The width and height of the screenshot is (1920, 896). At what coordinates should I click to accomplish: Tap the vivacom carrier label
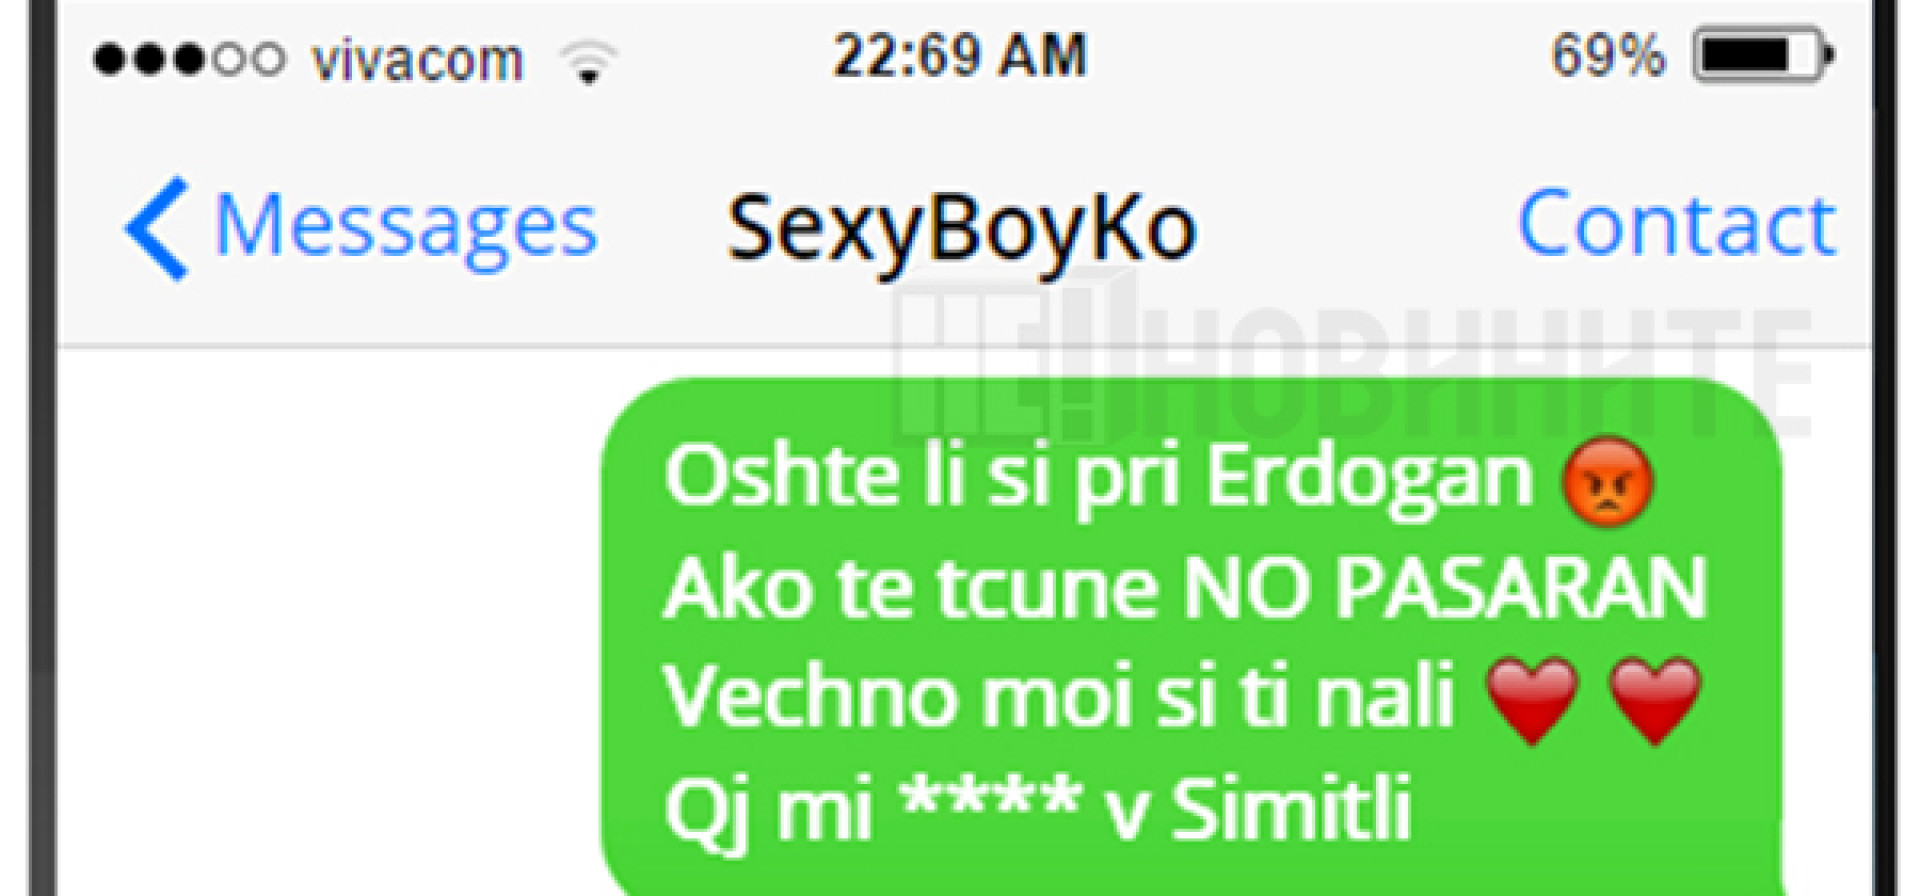pyautogui.click(x=417, y=60)
